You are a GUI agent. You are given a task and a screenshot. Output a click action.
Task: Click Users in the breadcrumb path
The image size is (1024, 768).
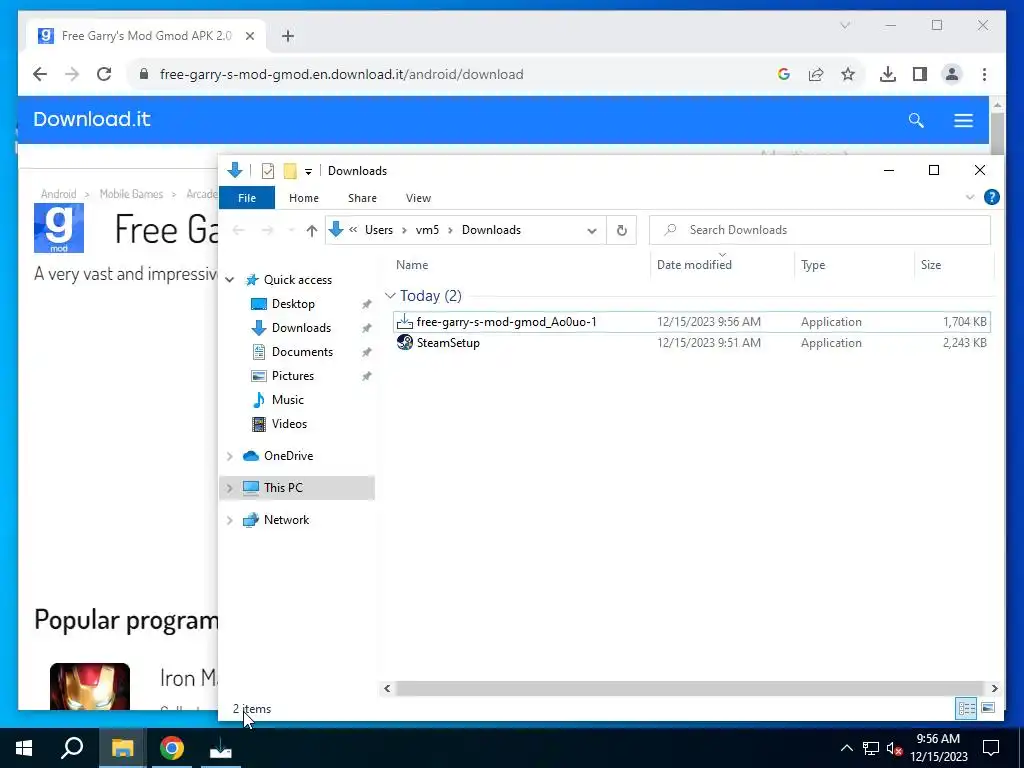click(x=379, y=230)
